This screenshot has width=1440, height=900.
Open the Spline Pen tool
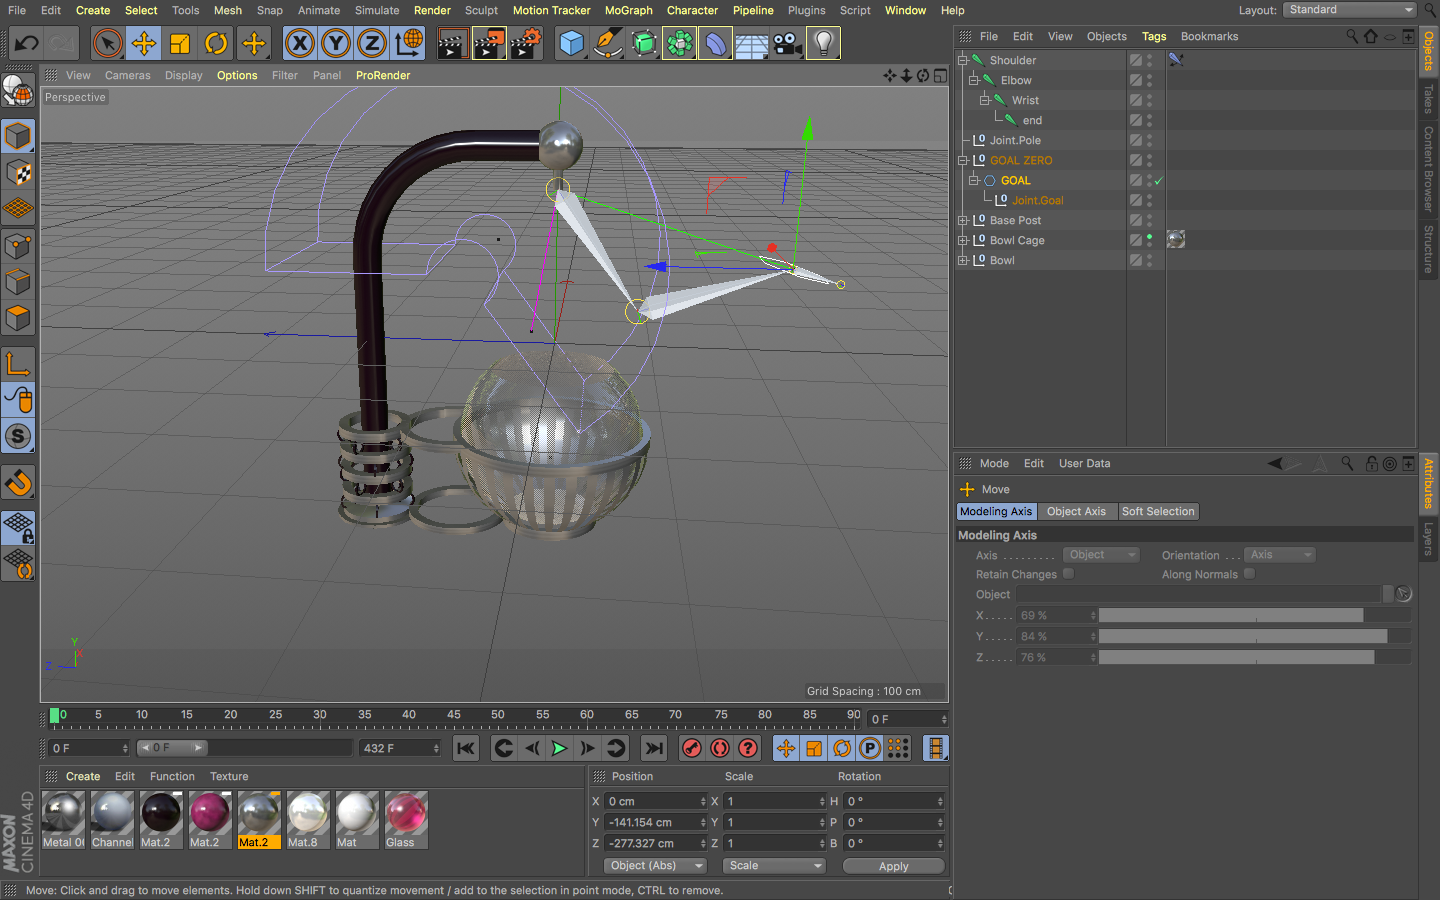point(607,43)
